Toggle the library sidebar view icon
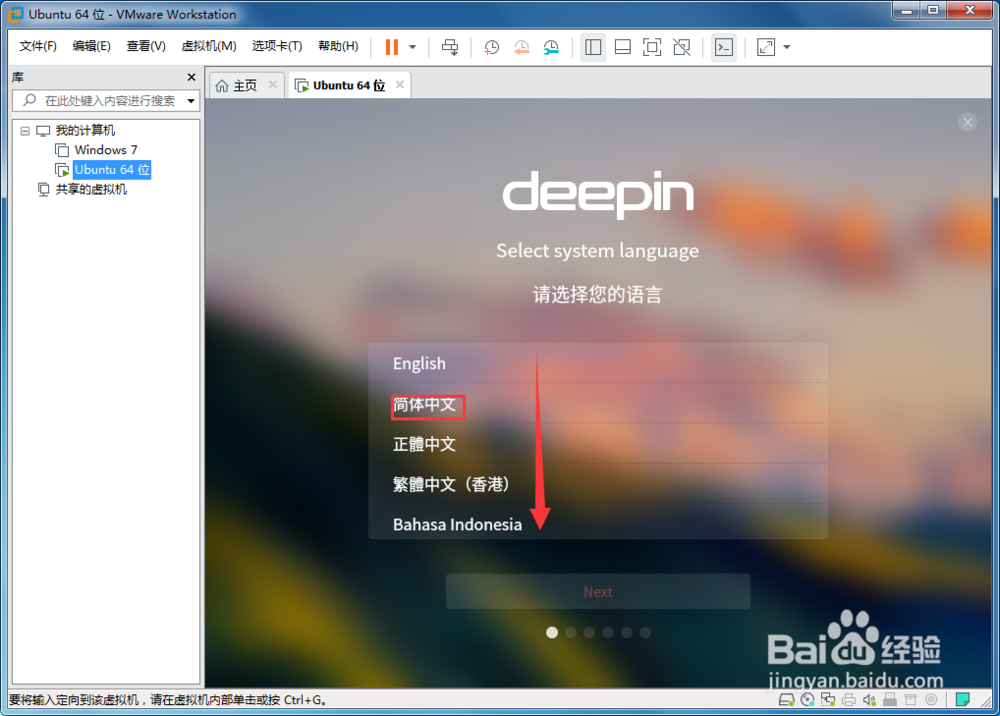 [593, 47]
